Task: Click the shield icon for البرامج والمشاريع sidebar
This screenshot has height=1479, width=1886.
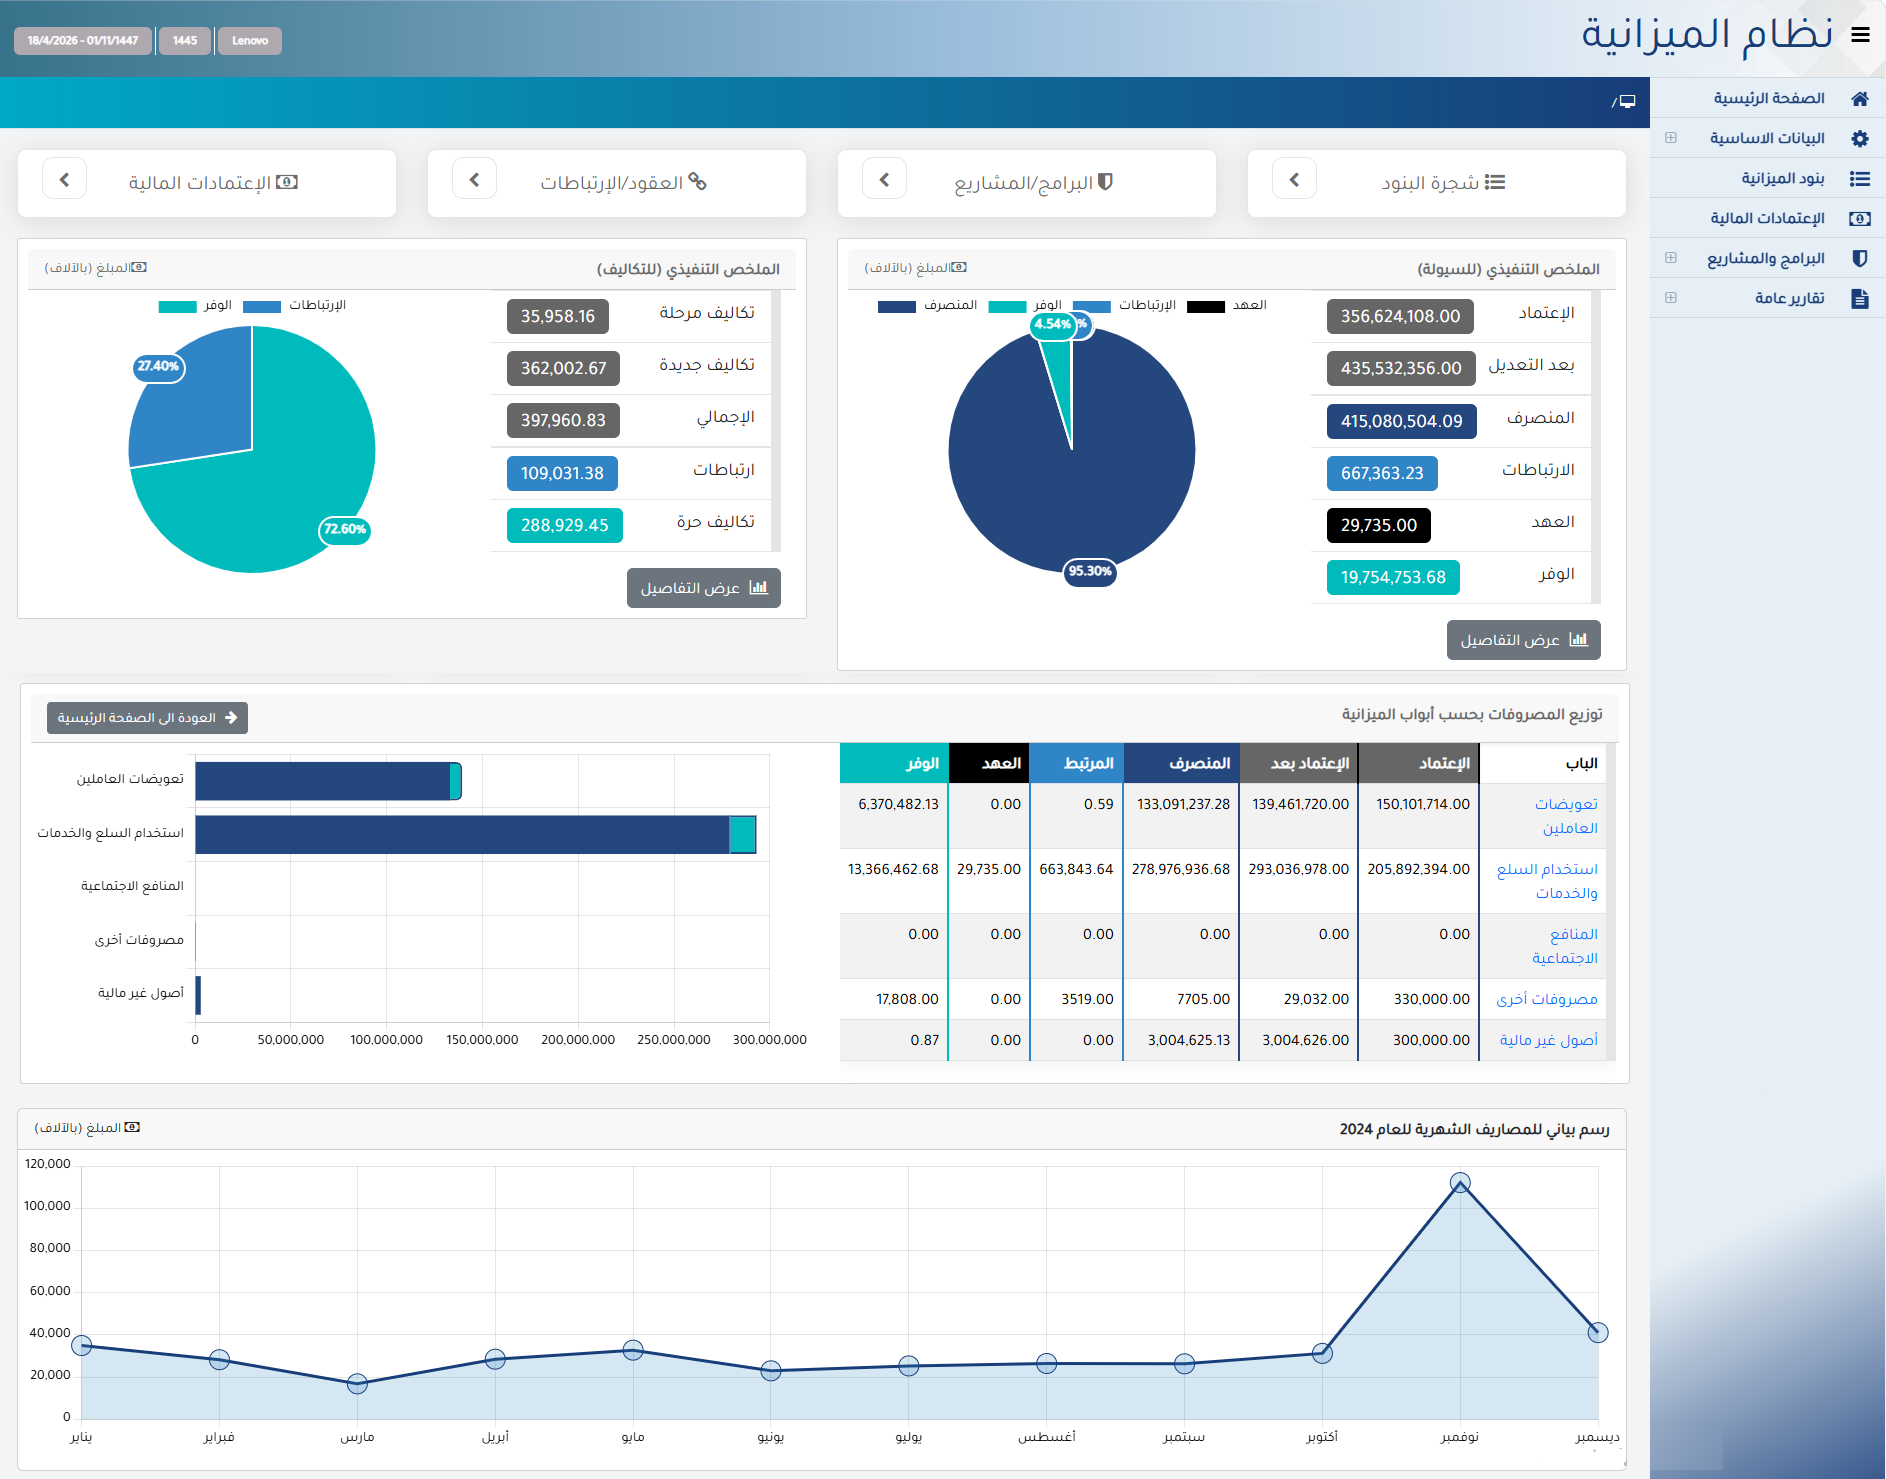Action: click(1860, 258)
